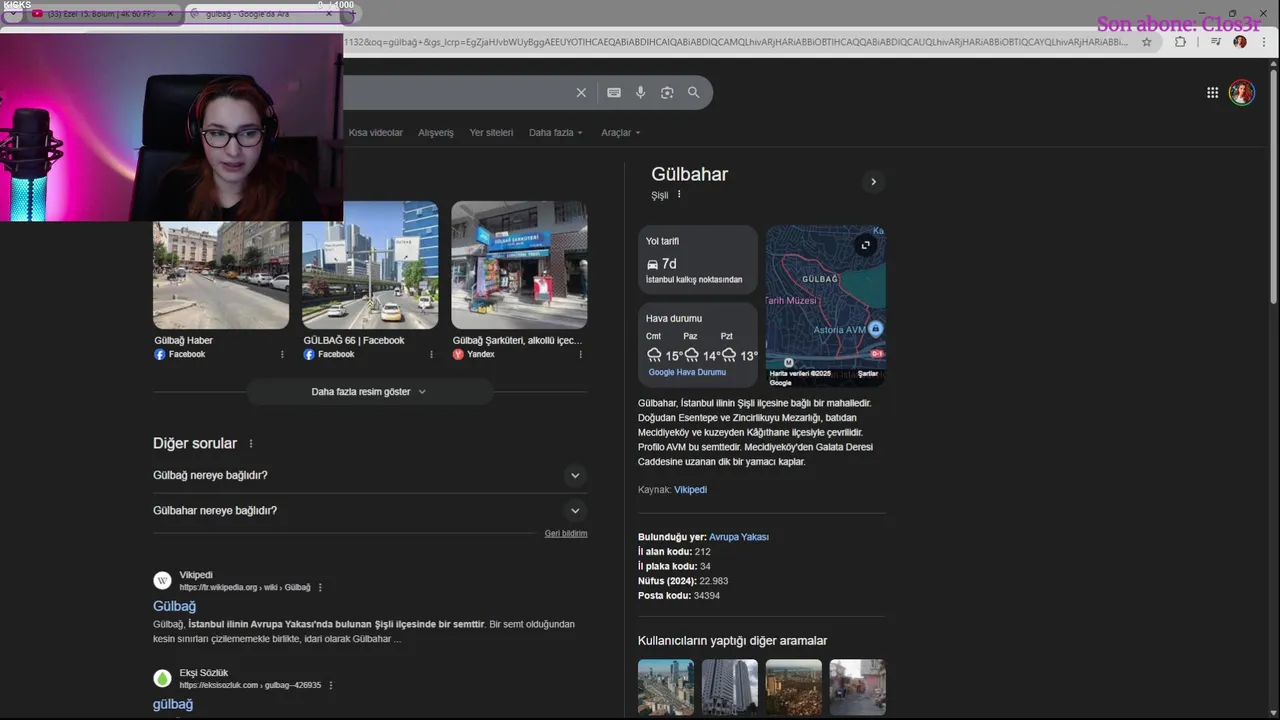Open 'Google Hava Durumu' link
Screen dimensions: 1280x720
(x=687, y=372)
